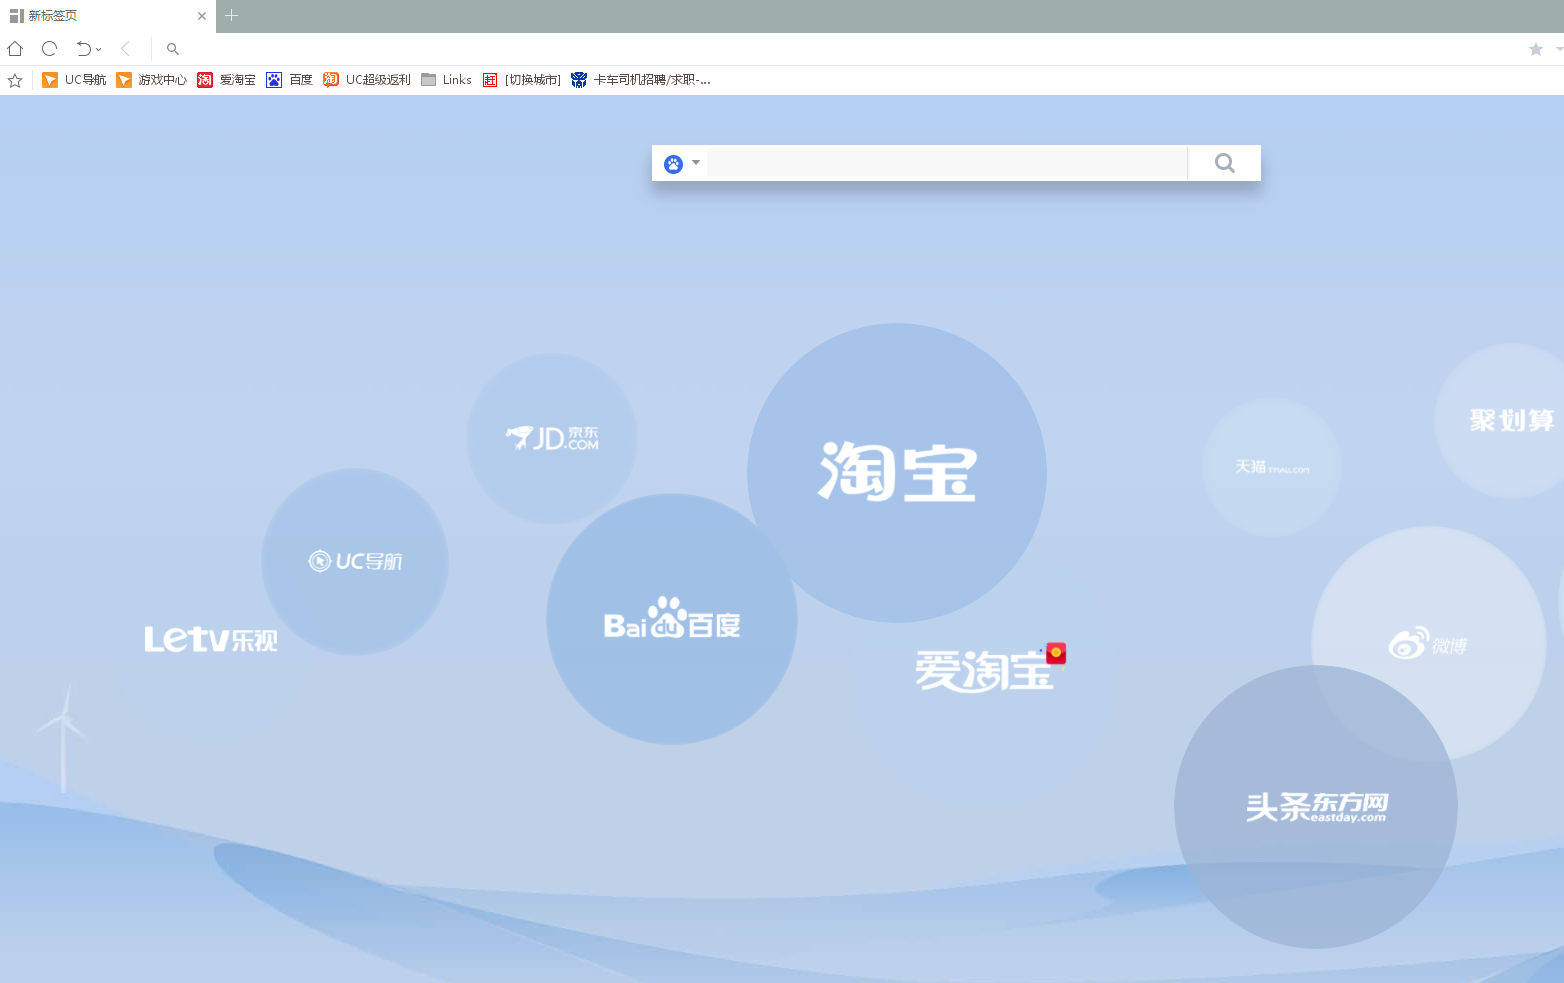Open the 微博 Weibo bubble

[x=1428, y=643]
